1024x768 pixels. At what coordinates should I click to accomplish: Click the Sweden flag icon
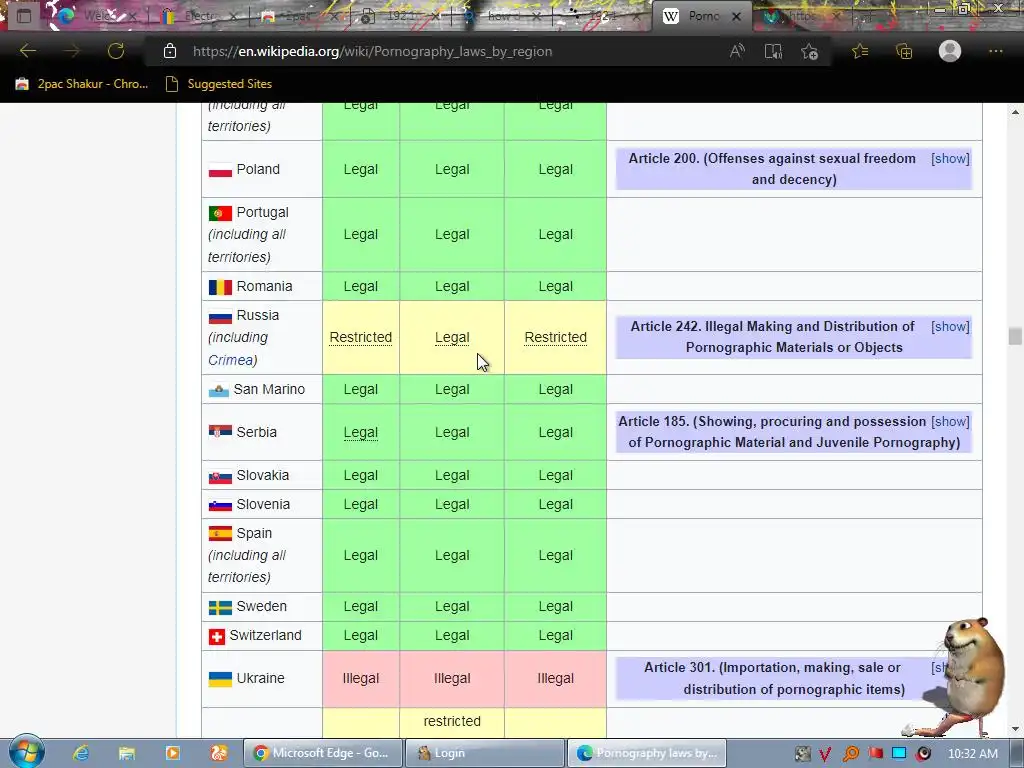point(220,607)
